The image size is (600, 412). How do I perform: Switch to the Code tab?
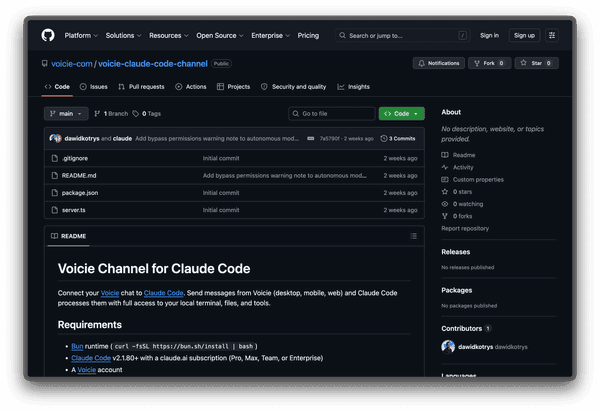pos(57,87)
